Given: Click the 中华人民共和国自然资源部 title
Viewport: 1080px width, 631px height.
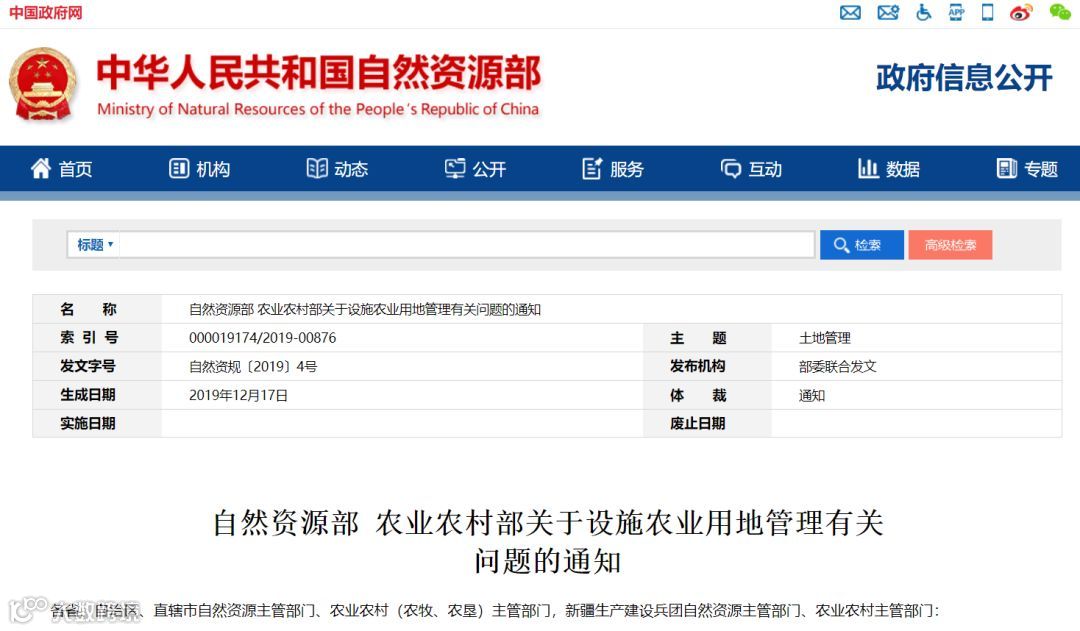Looking at the screenshot, I should (x=319, y=72).
